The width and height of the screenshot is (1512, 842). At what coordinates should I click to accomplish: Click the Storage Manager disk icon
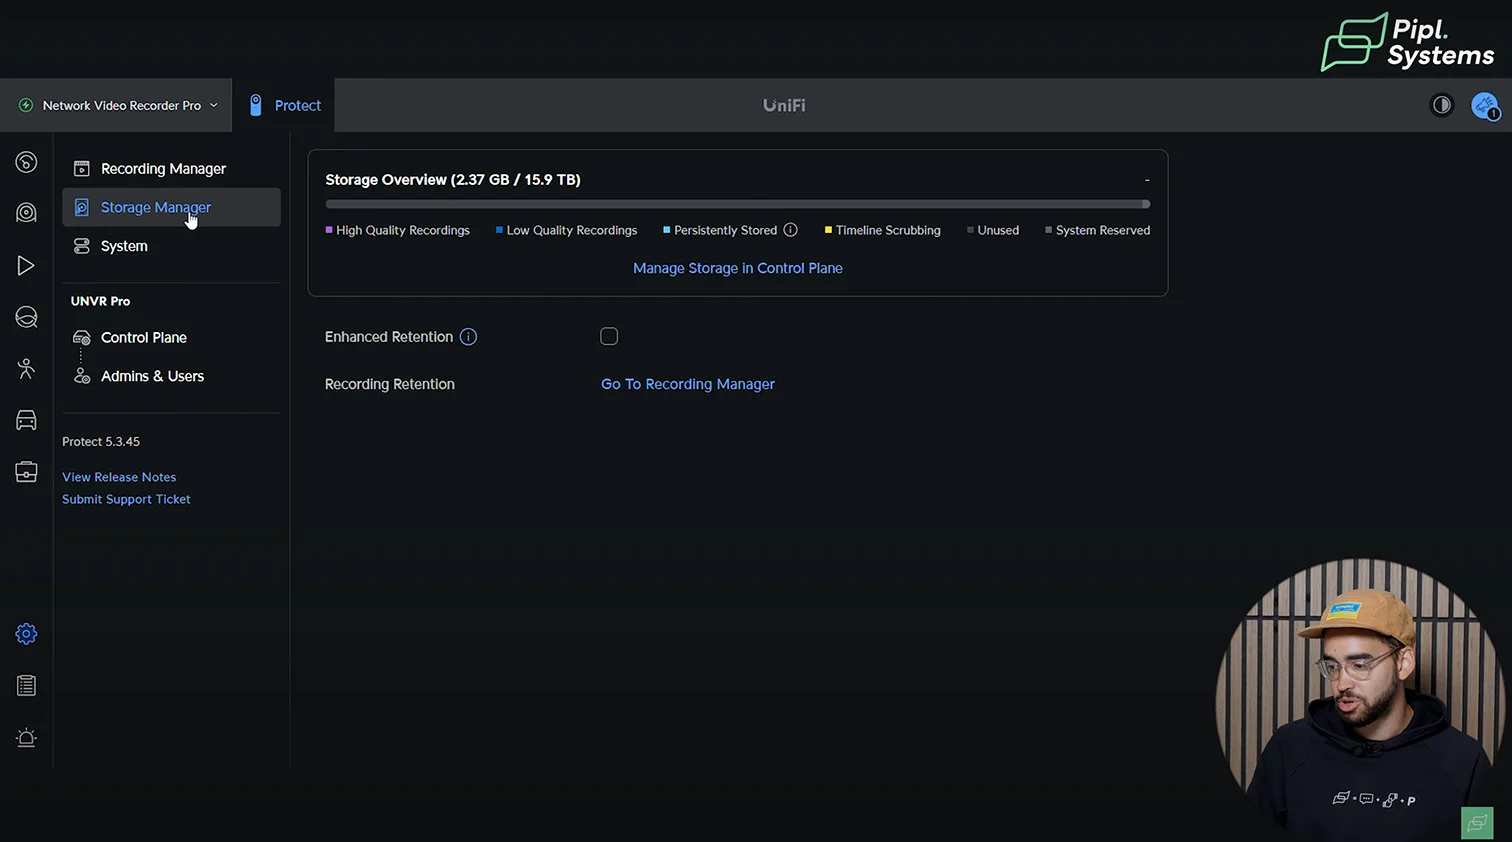tap(82, 207)
